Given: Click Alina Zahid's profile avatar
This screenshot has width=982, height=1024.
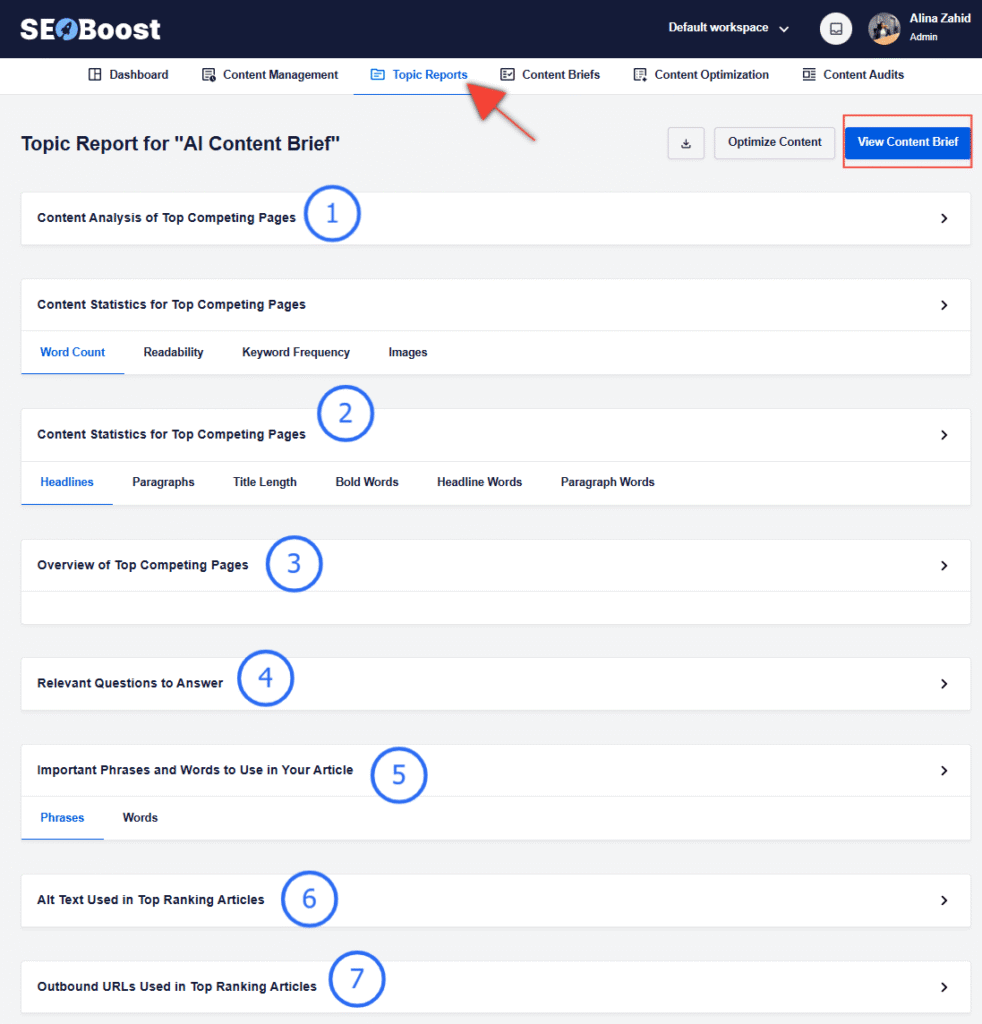Looking at the screenshot, I should (884, 28).
